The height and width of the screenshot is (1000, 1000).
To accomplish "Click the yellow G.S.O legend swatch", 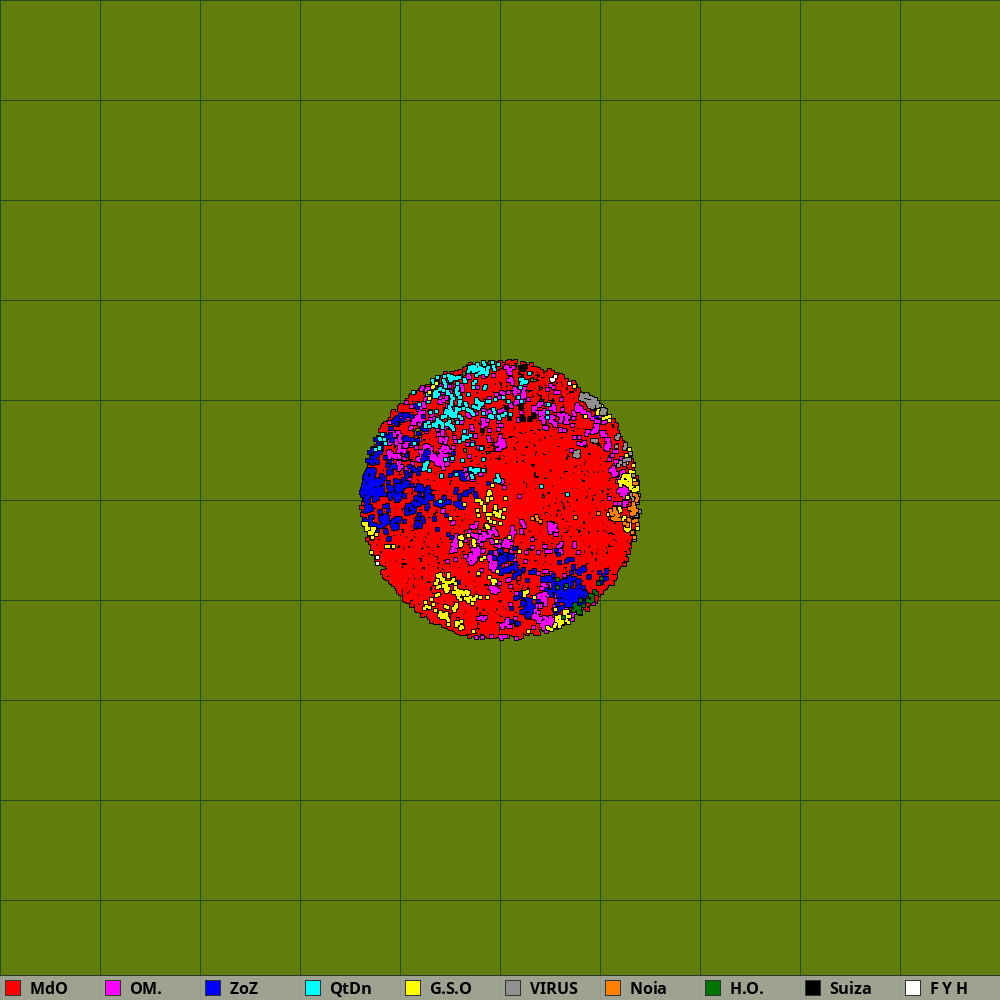I will 413,988.
